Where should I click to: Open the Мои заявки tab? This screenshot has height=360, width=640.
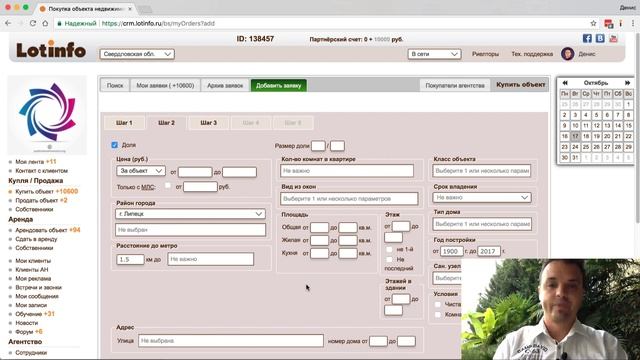point(165,85)
